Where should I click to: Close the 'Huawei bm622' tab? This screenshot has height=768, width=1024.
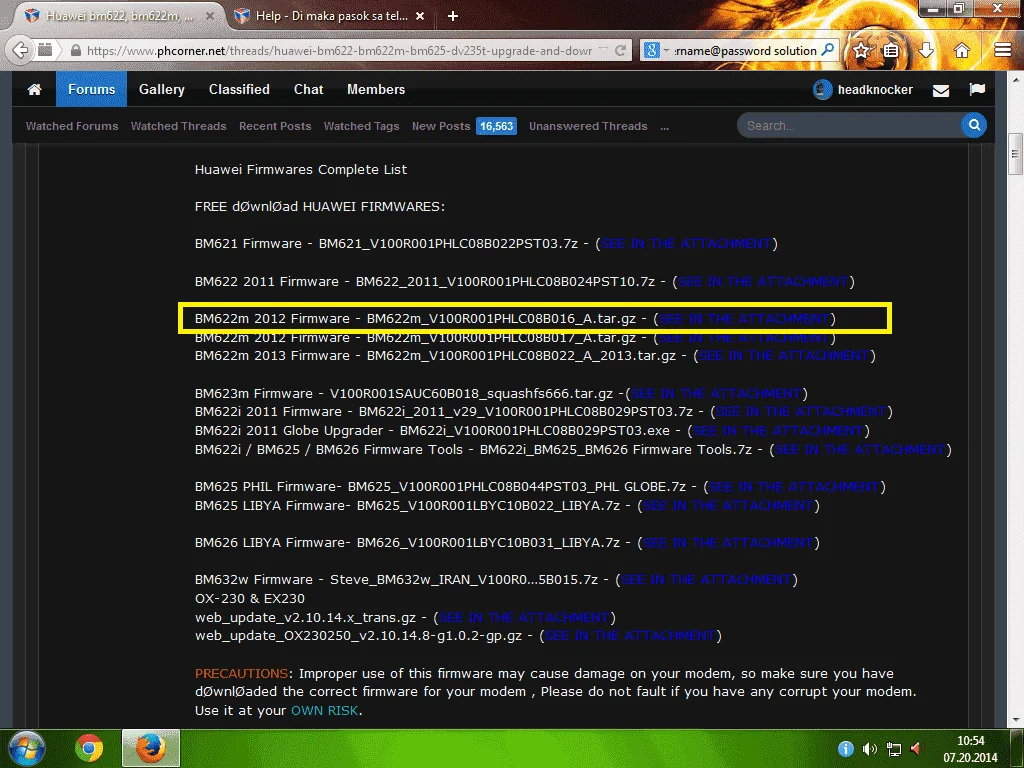click(x=210, y=16)
